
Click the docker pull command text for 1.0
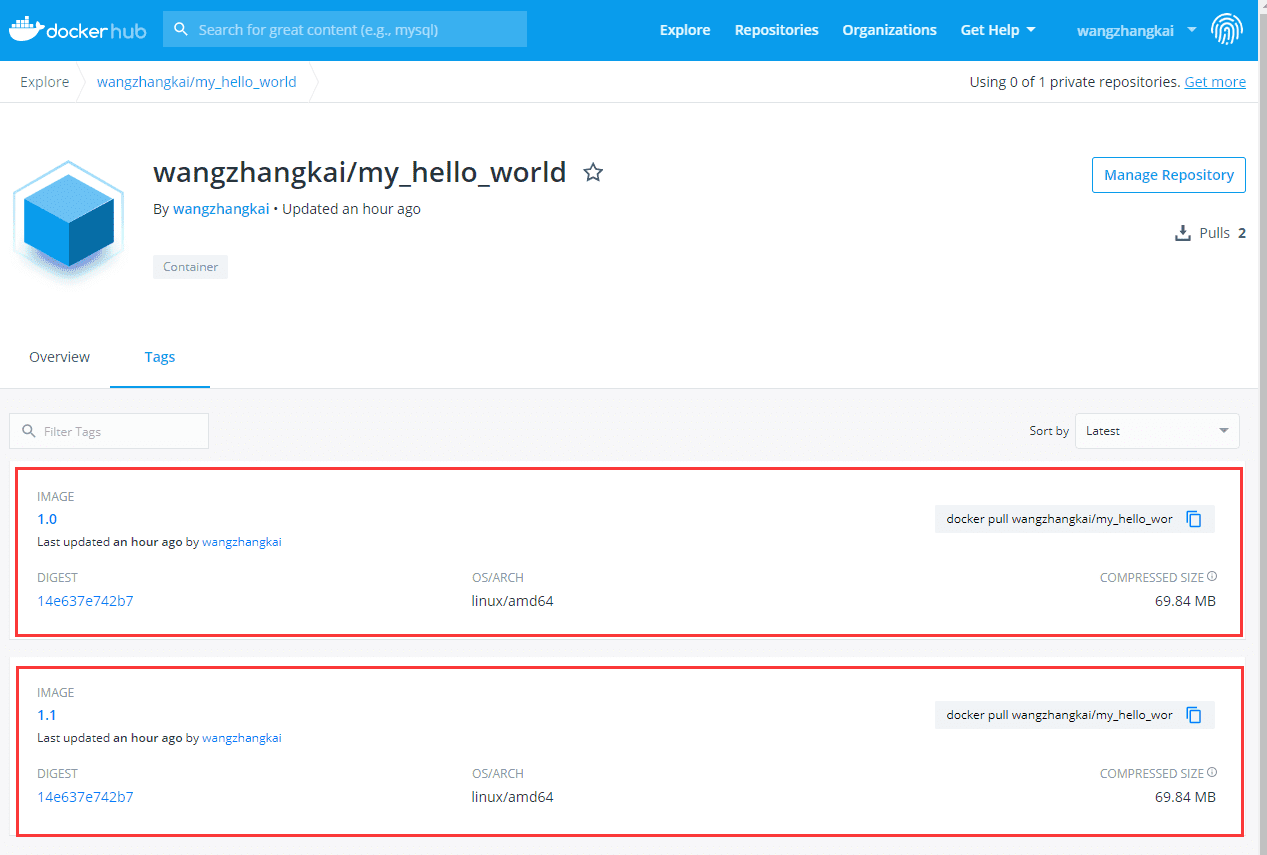[x=1059, y=519]
